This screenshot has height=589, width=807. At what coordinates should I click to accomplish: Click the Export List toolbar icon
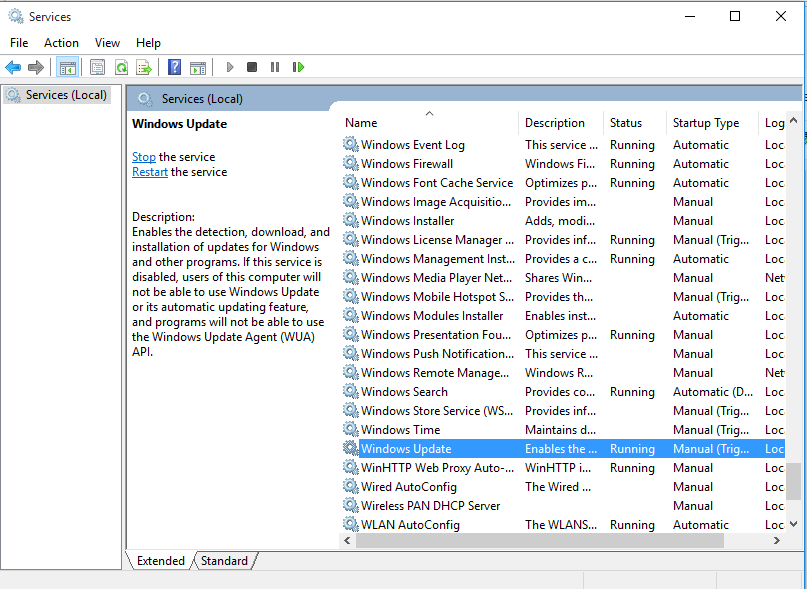(x=144, y=67)
